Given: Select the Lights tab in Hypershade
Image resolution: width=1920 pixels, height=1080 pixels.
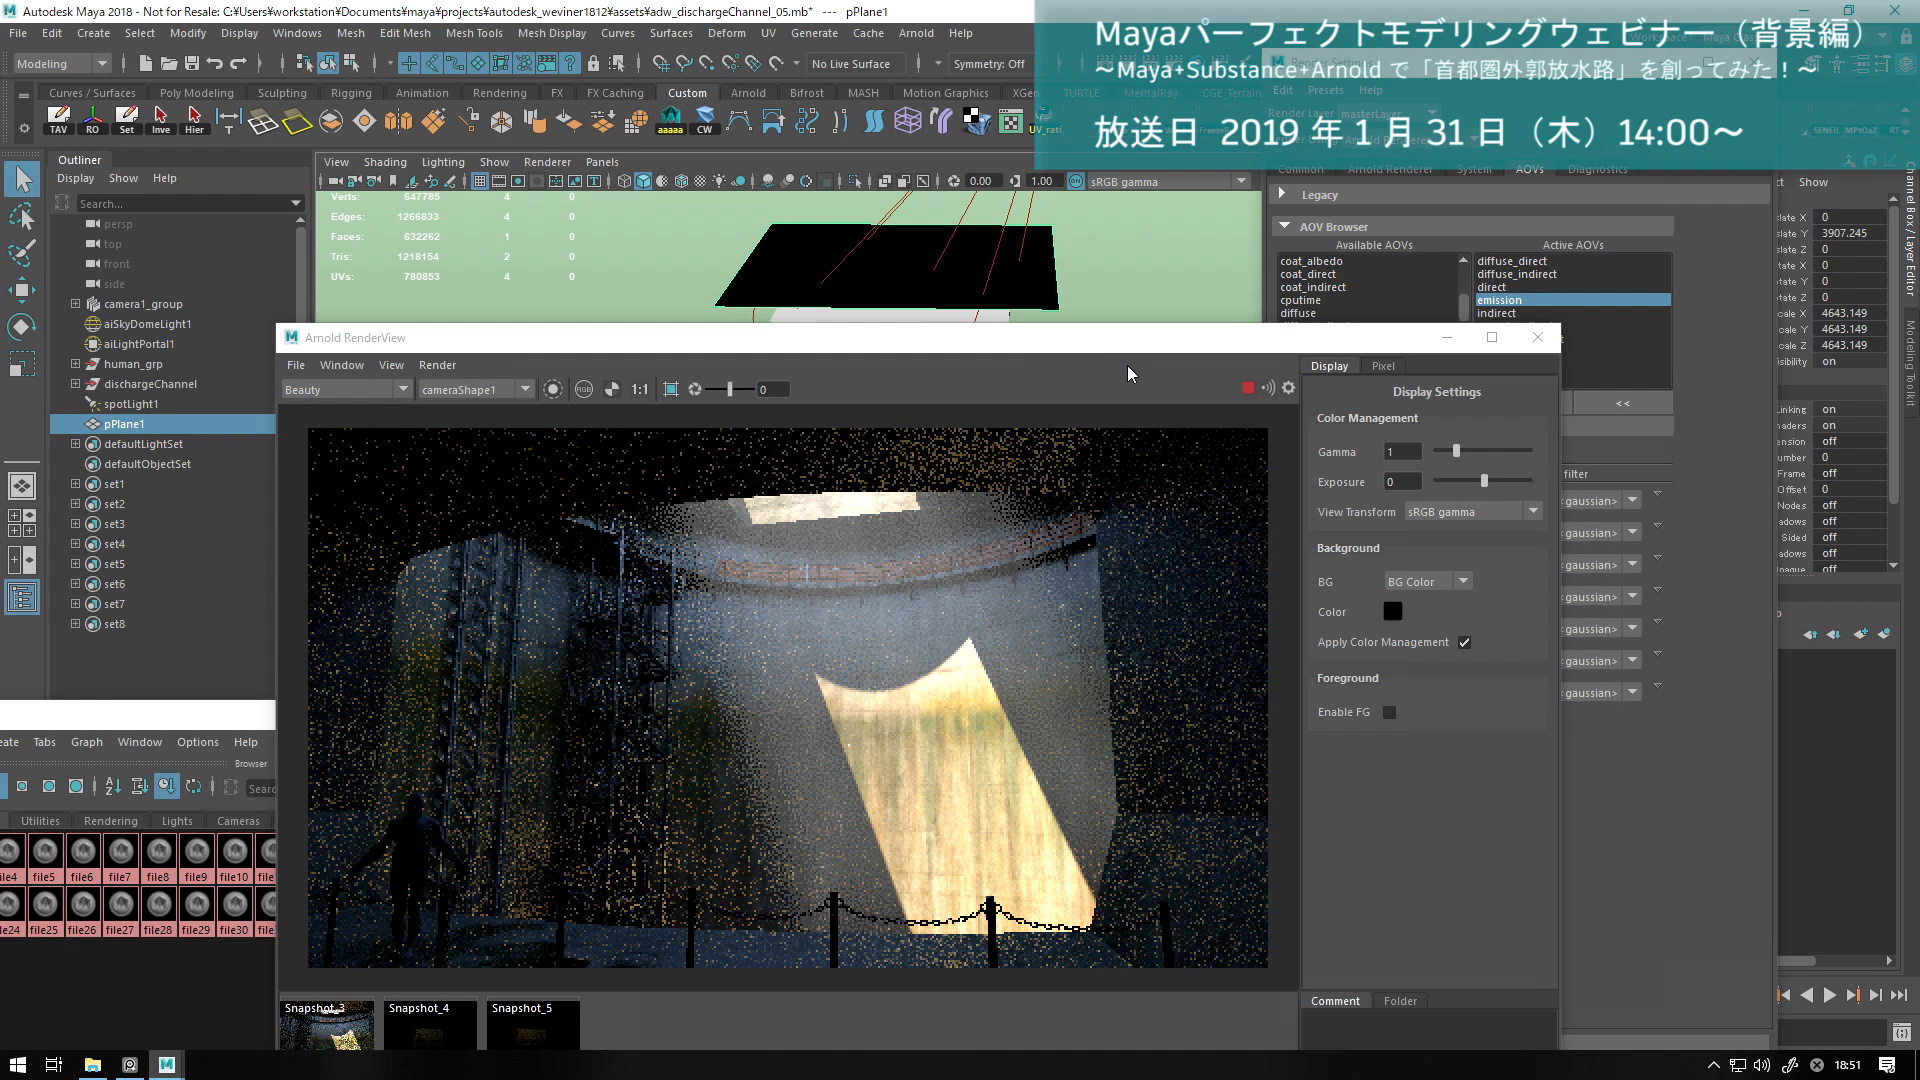Looking at the screenshot, I should coord(177,821).
